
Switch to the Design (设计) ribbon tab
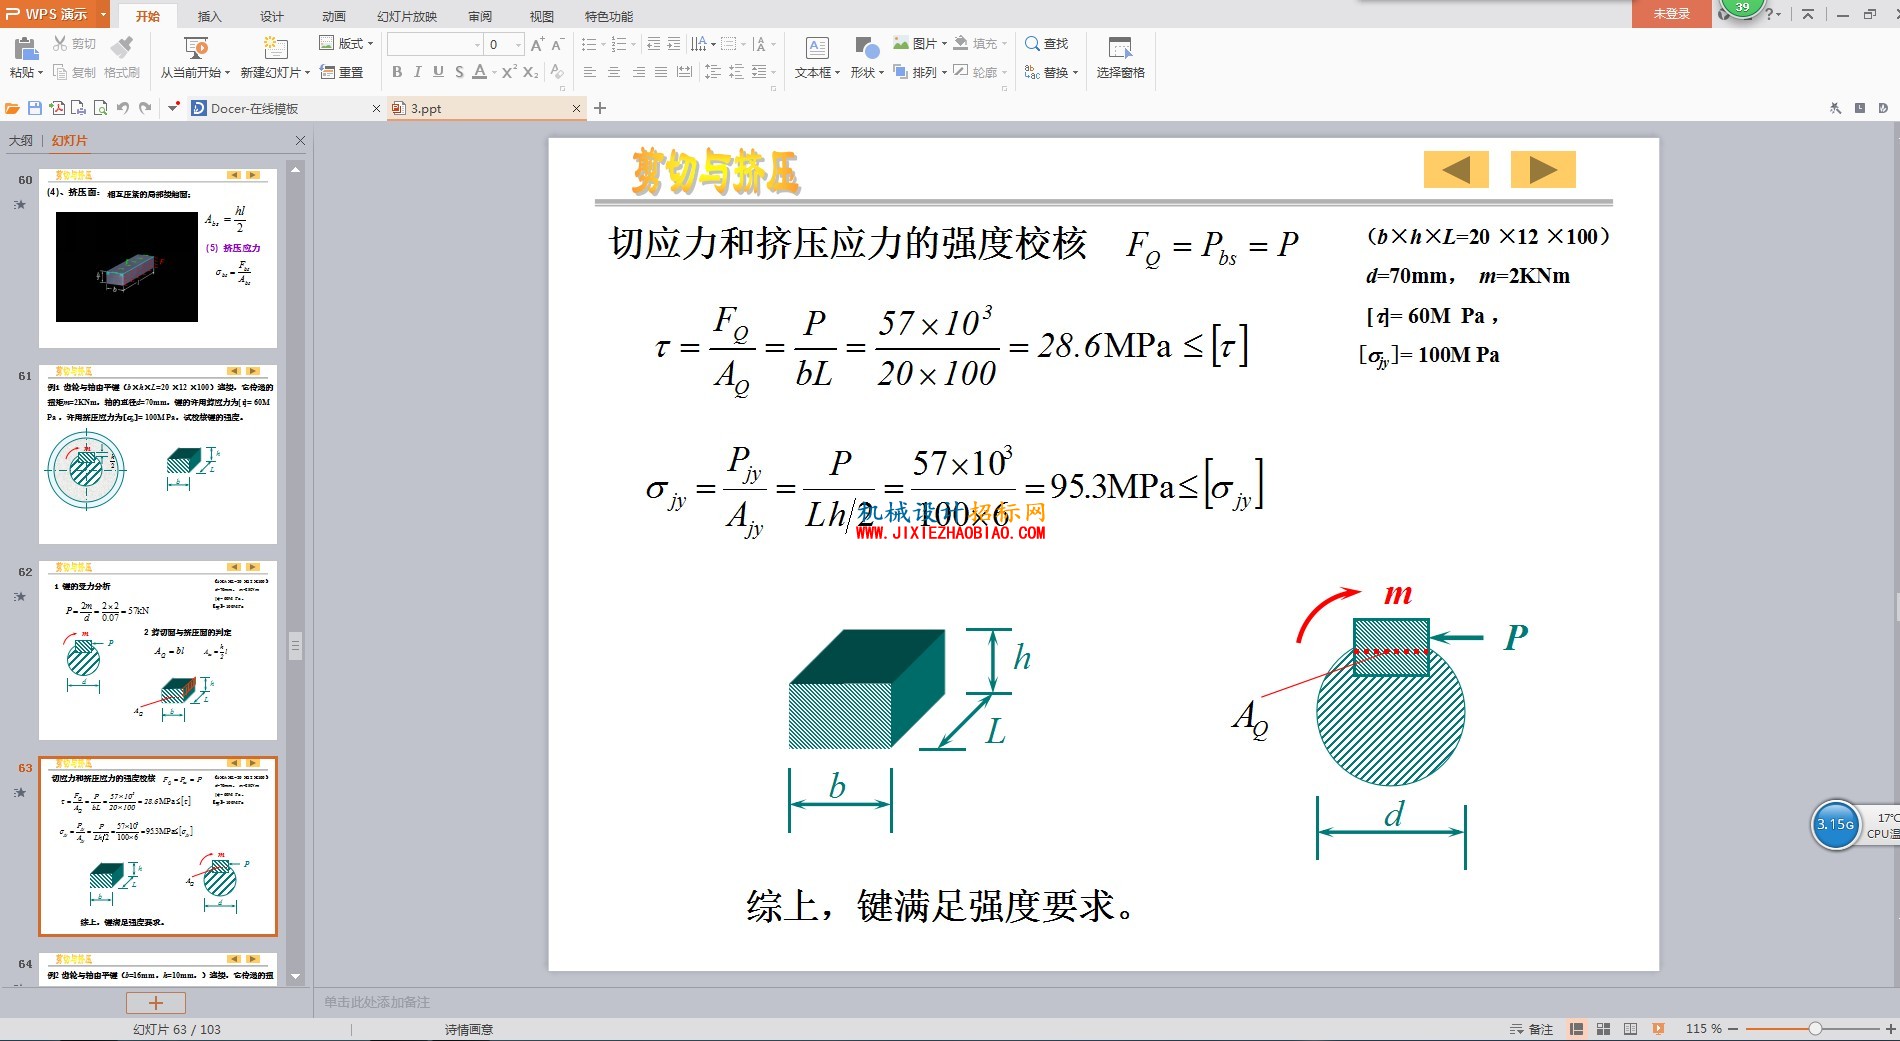point(271,16)
